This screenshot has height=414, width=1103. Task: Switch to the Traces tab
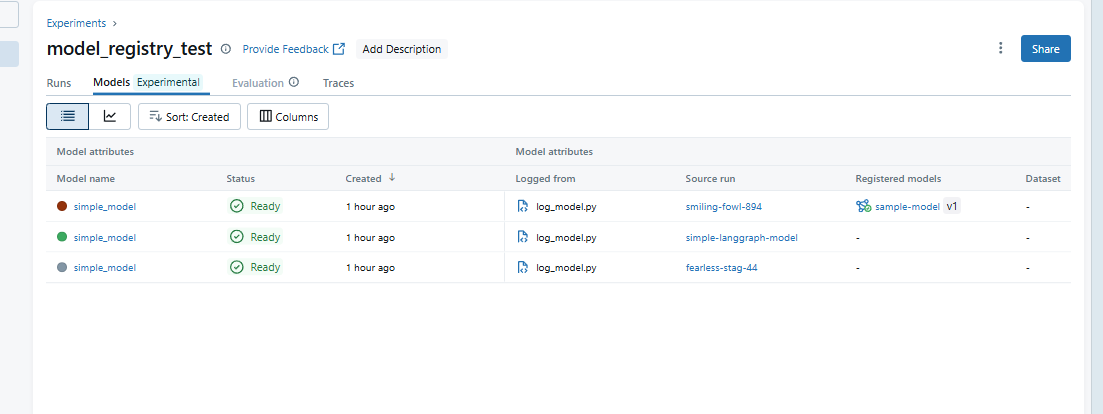(338, 83)
